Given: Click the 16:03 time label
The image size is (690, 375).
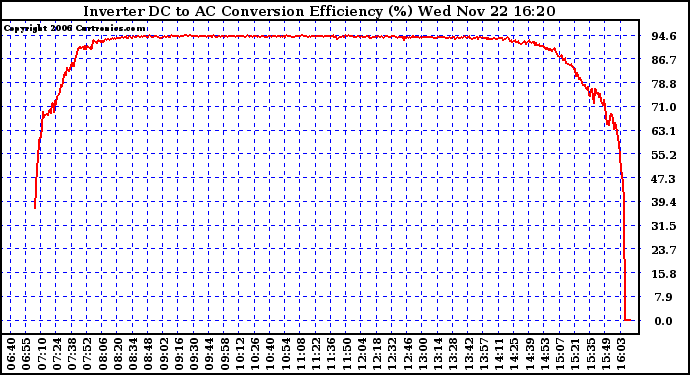Looking at the screenshot, I should (x=621, y=354).
